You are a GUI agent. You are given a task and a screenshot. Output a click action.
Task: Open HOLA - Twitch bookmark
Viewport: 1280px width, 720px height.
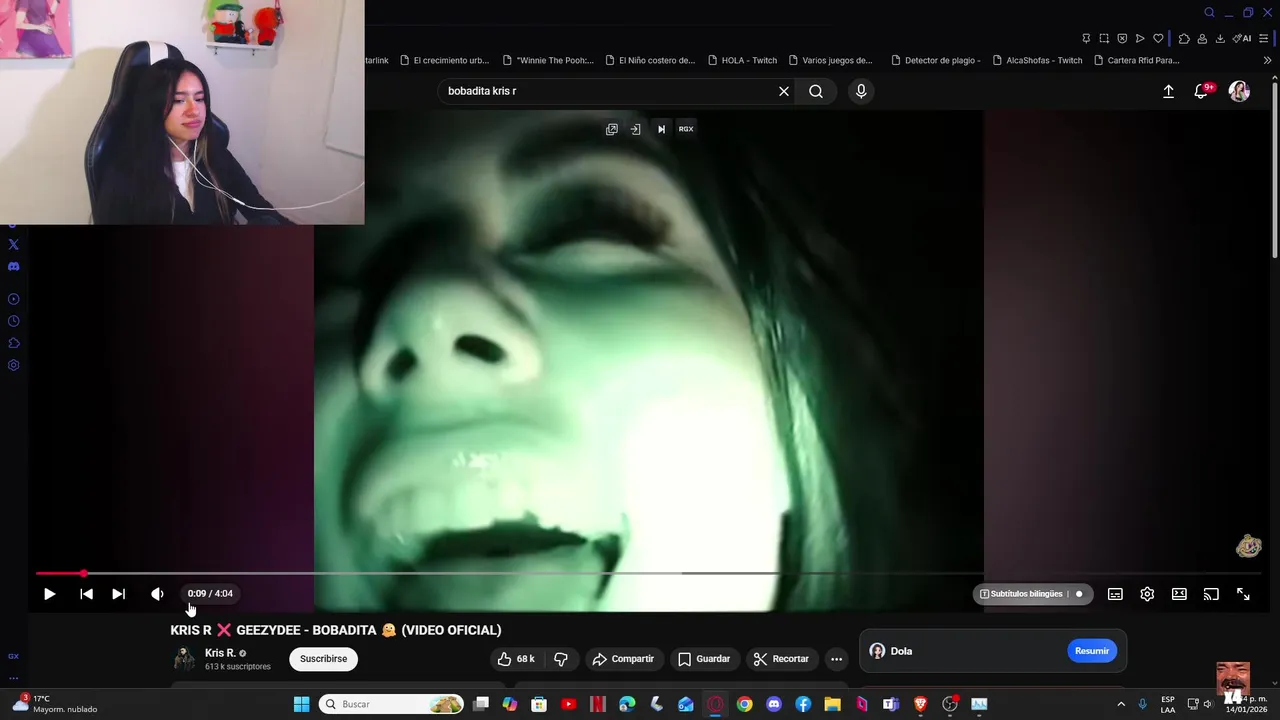[x=742, y=60]
